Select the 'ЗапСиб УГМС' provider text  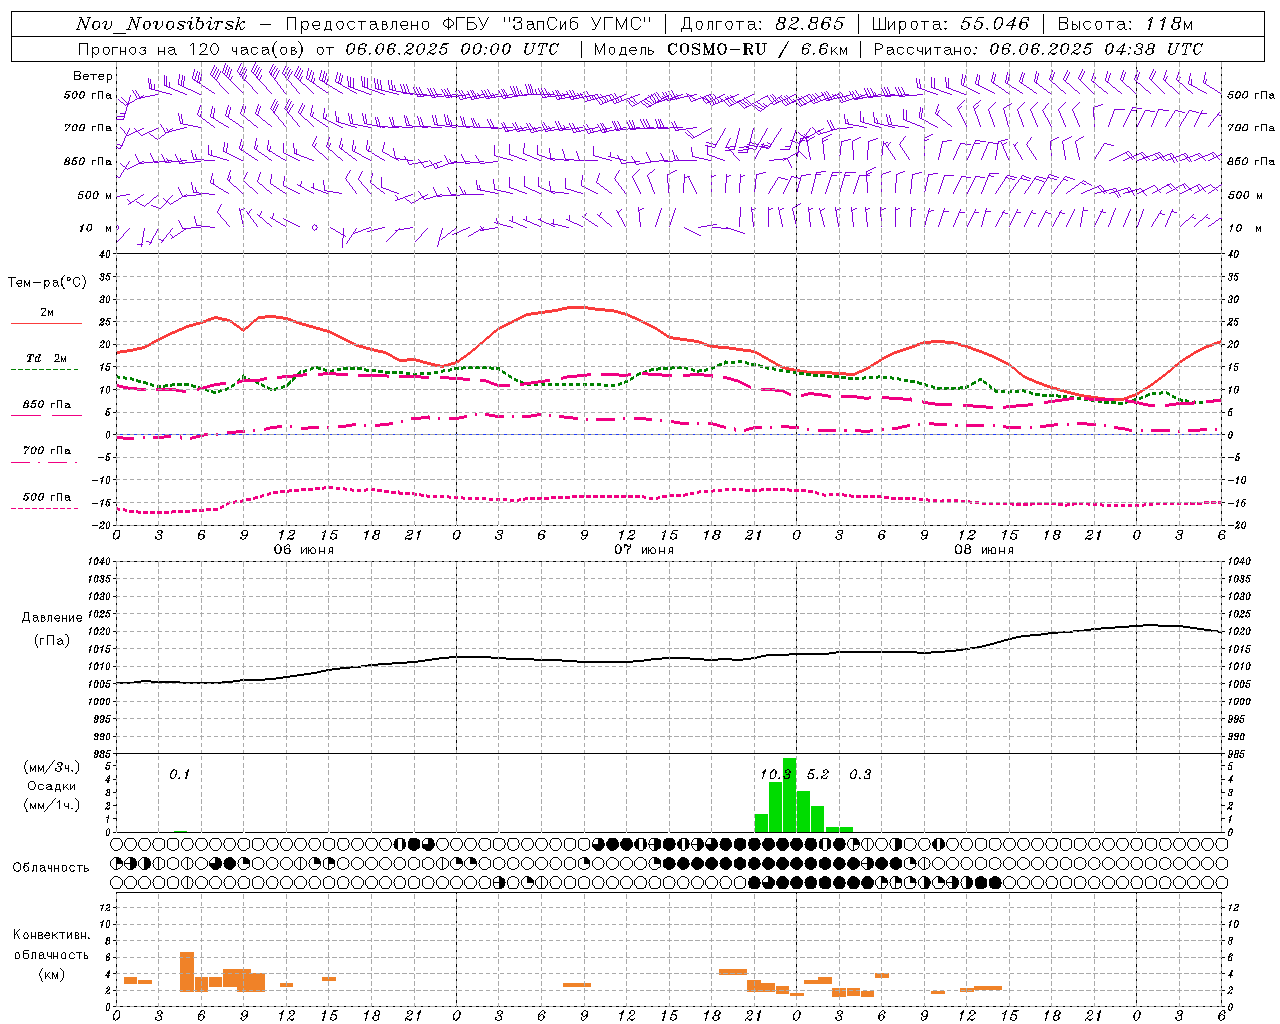point(579,24)
